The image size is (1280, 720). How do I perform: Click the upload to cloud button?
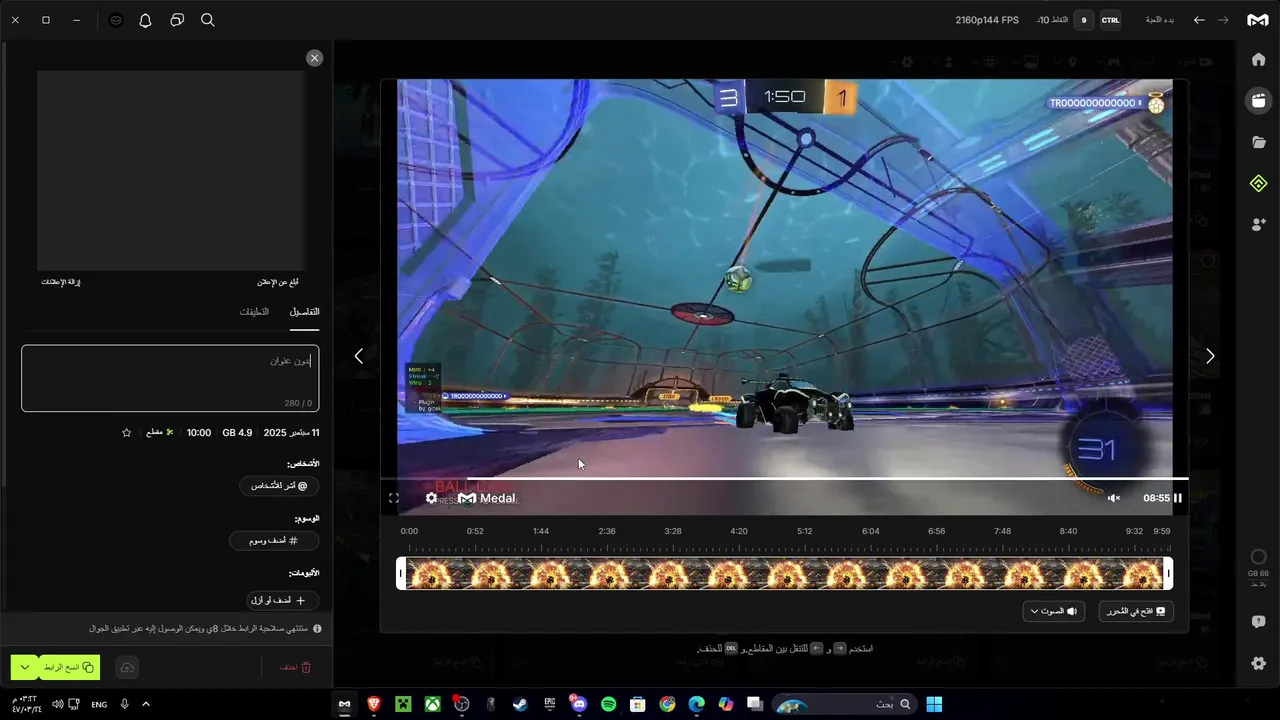(127, 667)
